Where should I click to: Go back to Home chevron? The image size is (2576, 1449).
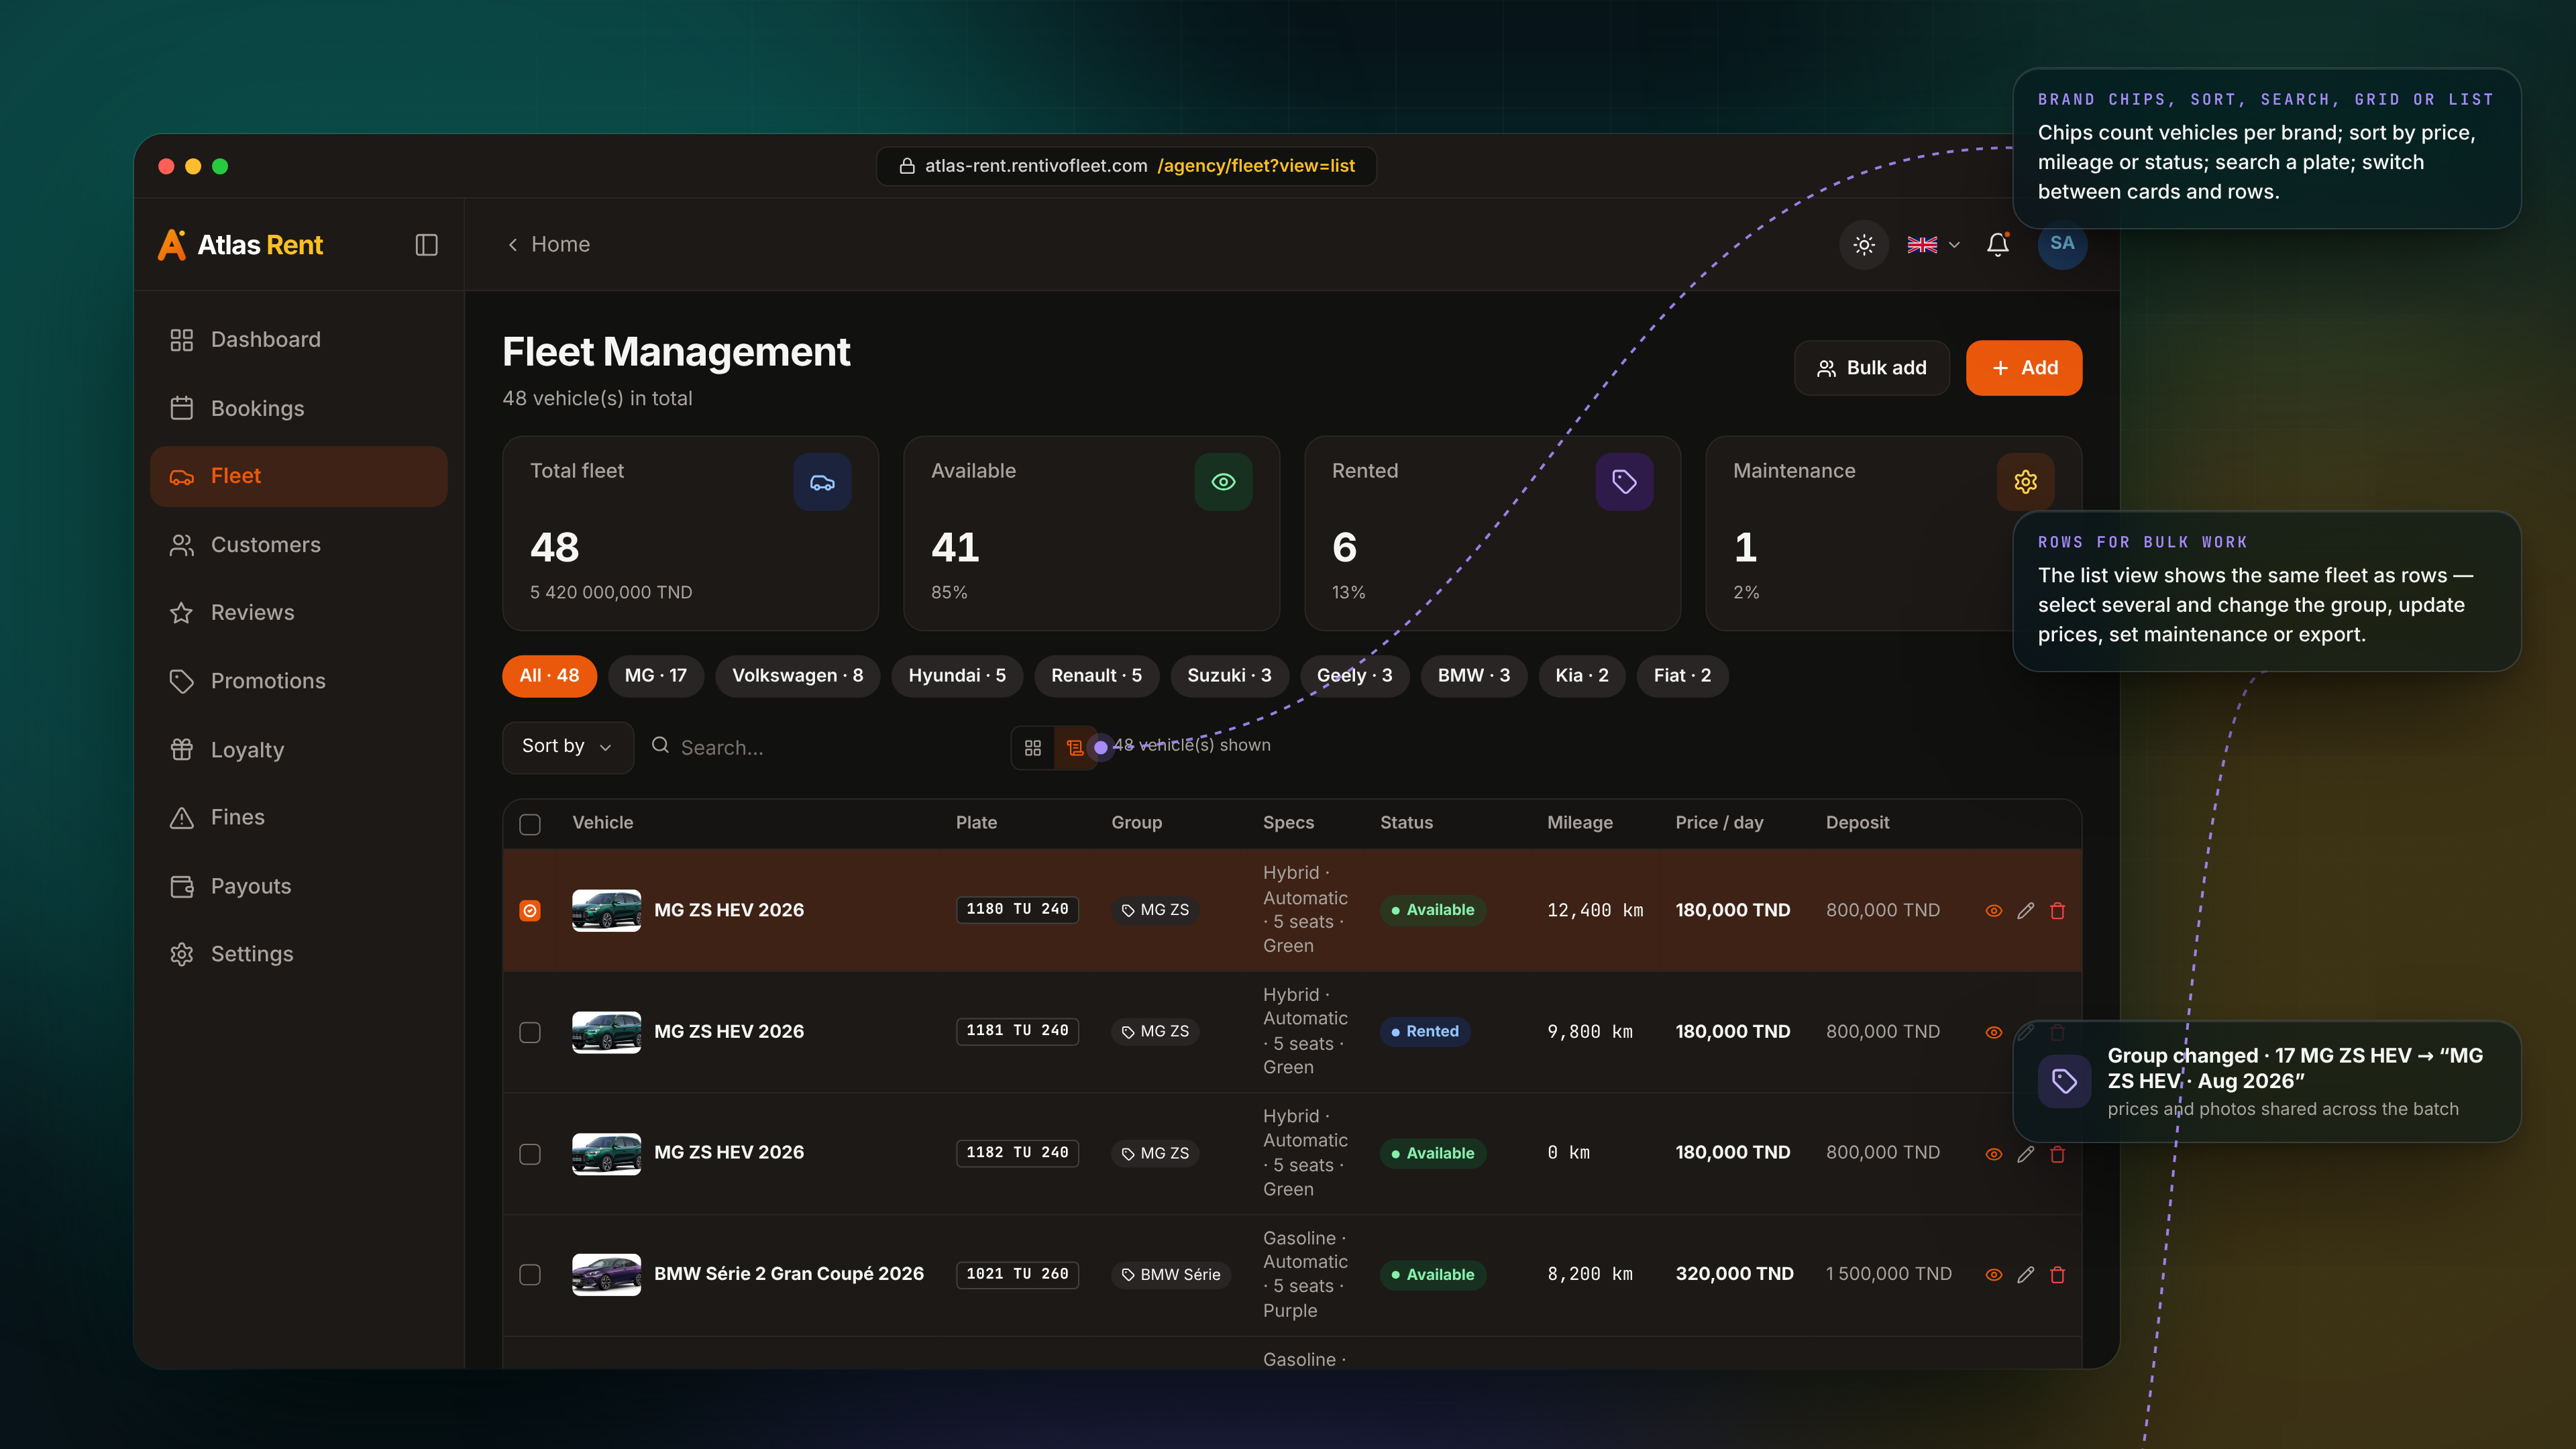[x=513, y=245]
